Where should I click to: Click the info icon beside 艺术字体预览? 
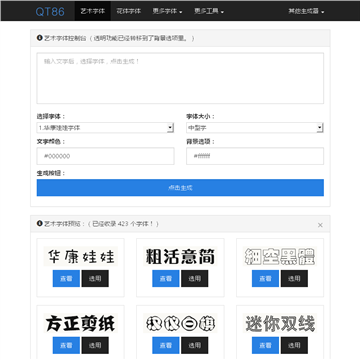click(40, 223)
